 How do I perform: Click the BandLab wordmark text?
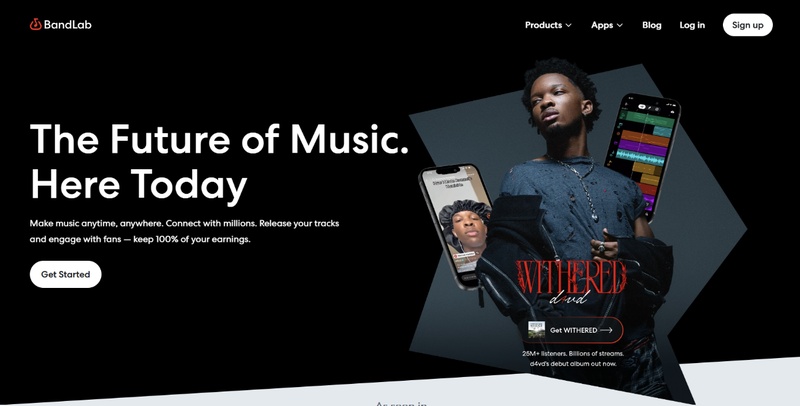coord(67,24)
